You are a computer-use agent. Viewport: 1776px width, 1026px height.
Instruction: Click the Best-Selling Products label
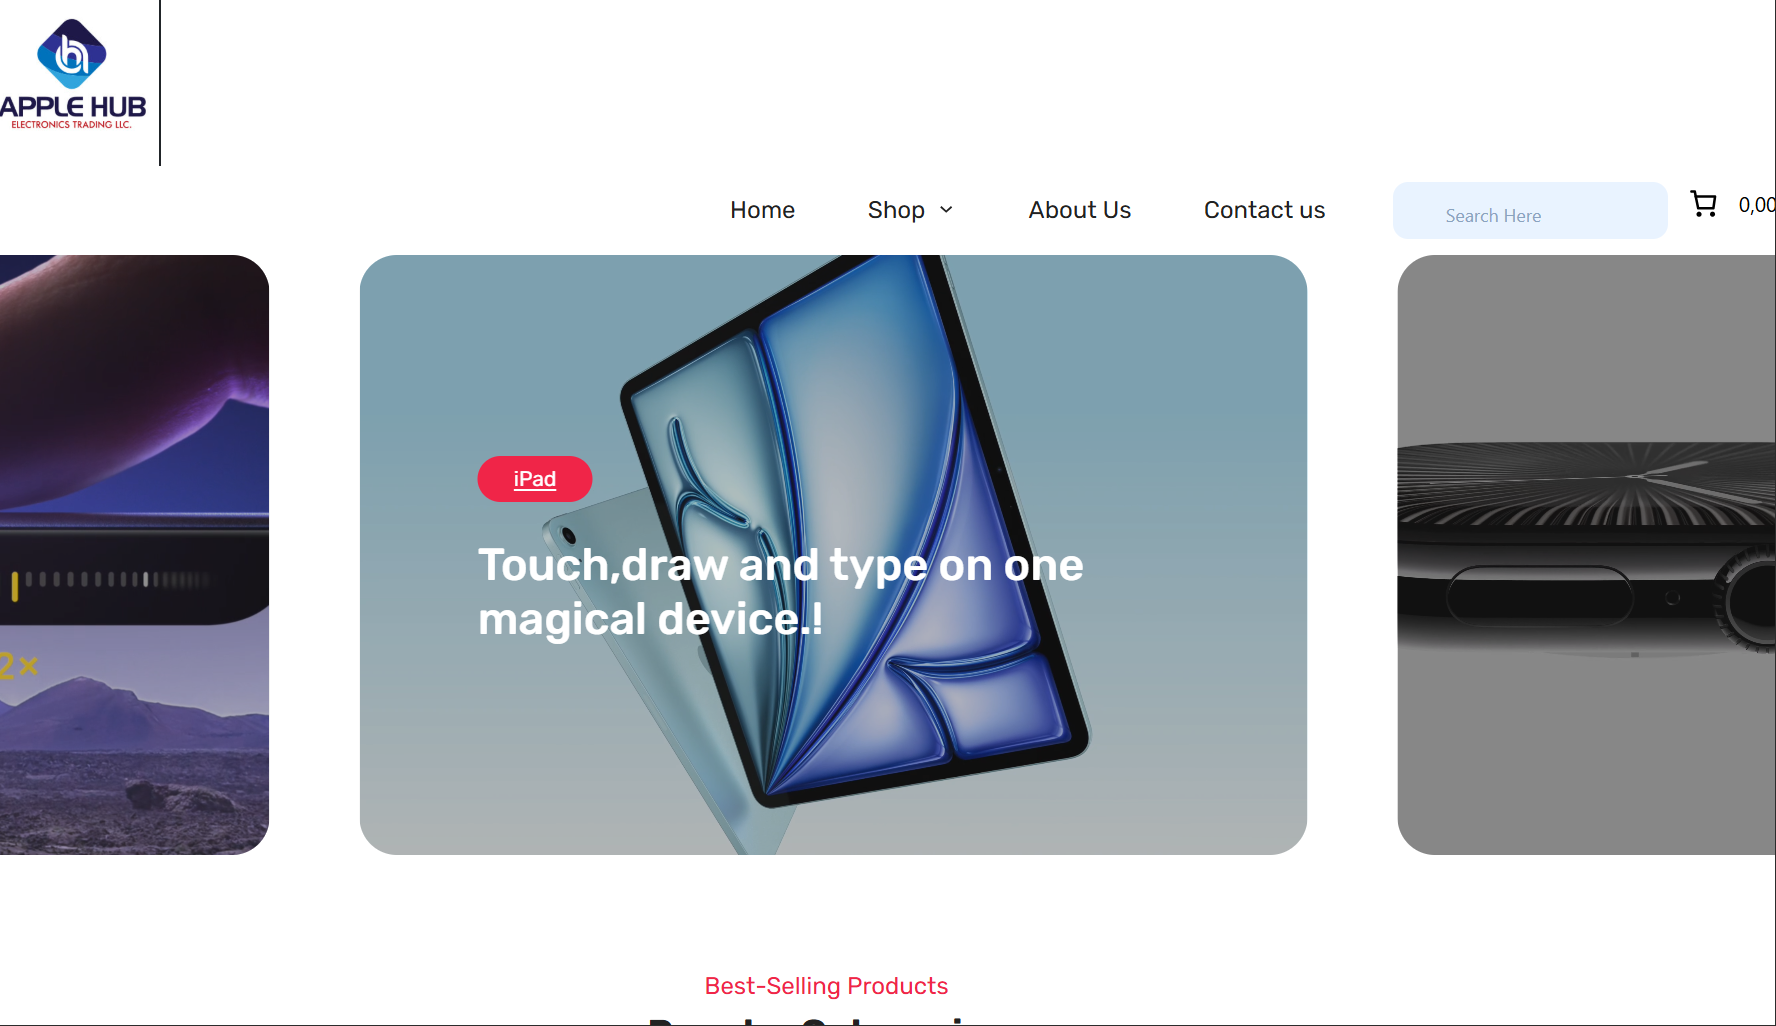826,986
